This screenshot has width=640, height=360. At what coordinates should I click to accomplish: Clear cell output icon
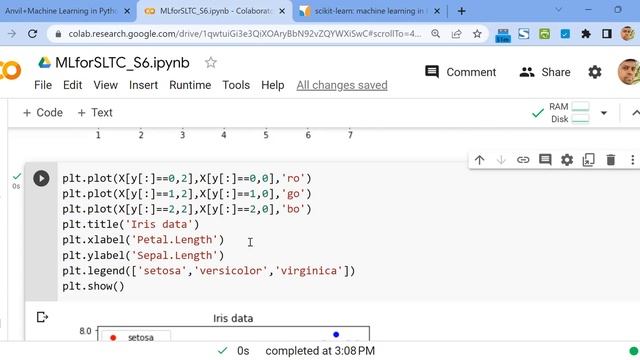[42, 317]
